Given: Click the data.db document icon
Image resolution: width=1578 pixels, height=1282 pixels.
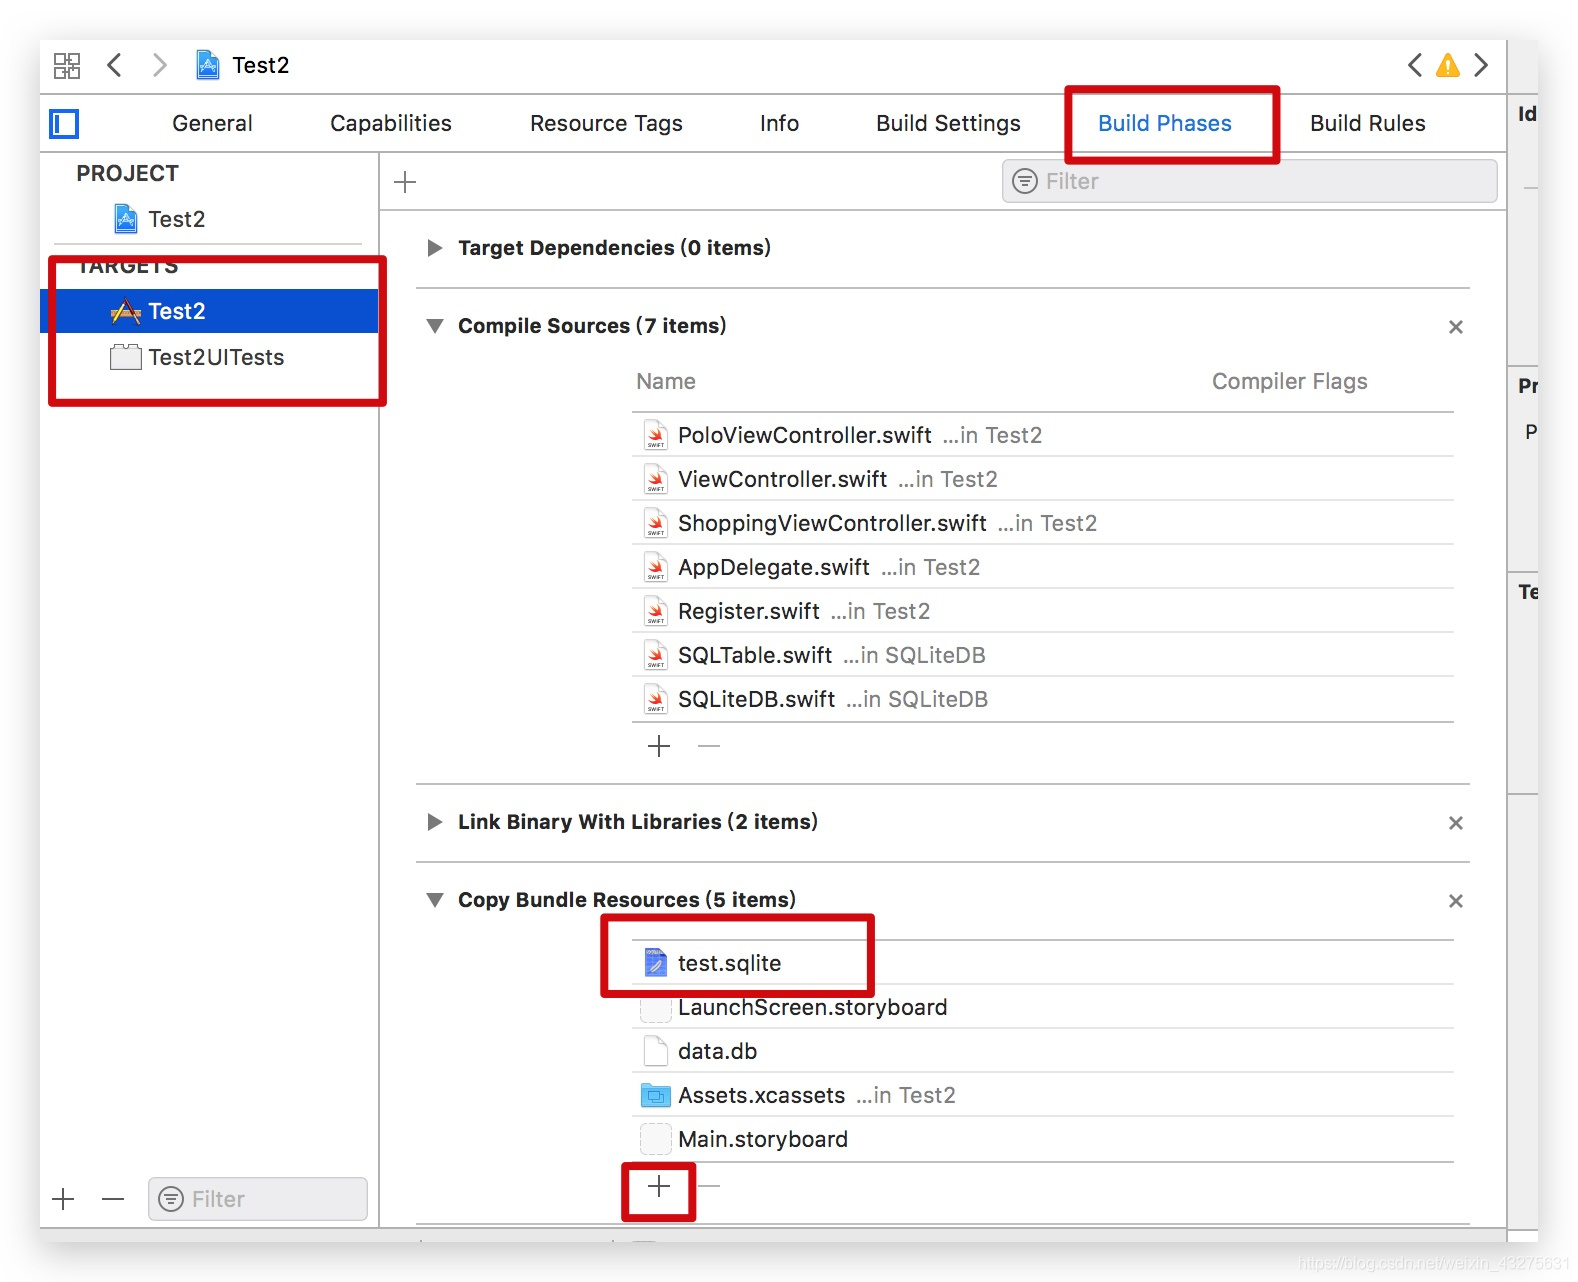Looking at the screenshot, I should tap(655, 1051).
